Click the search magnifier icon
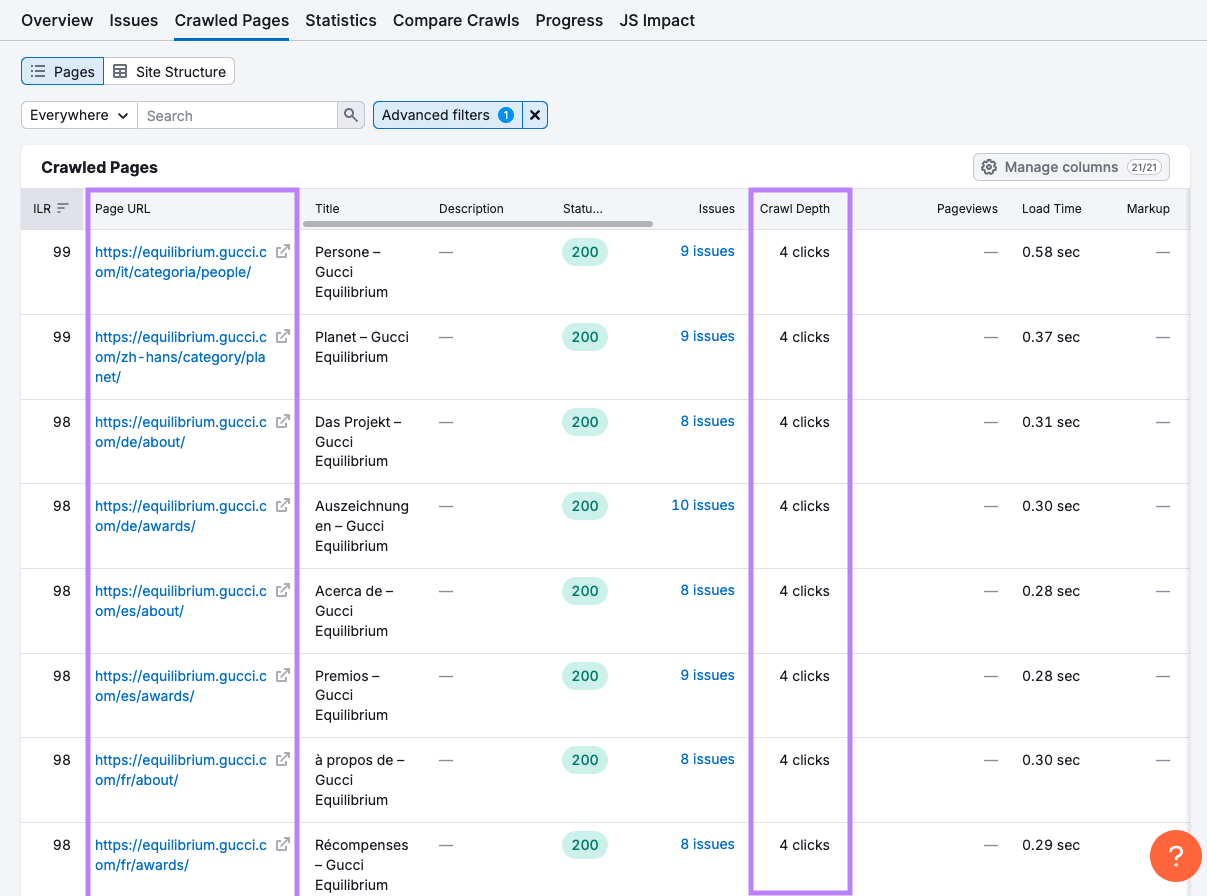 click(351, 115)
